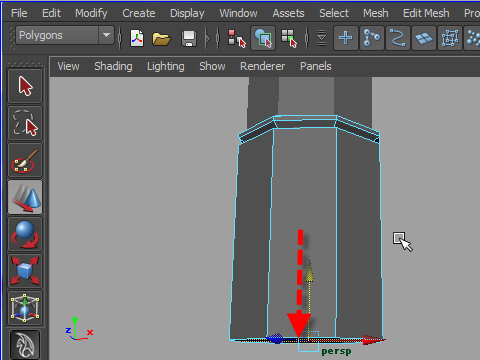Open the File menu
The width and height of the screenshot is (480, 360).
click(x=19, y=13)
